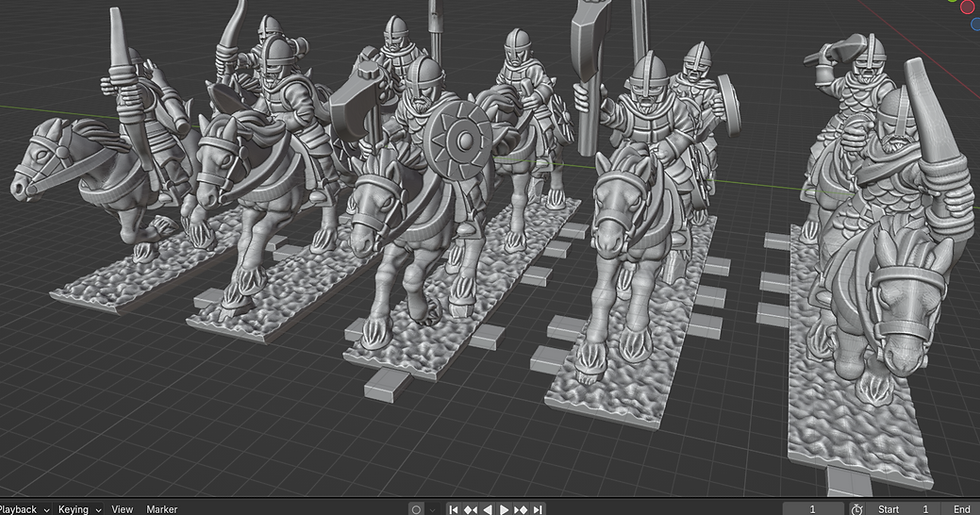Select the round sun-emblem shield on center rider

coord(458,142)
